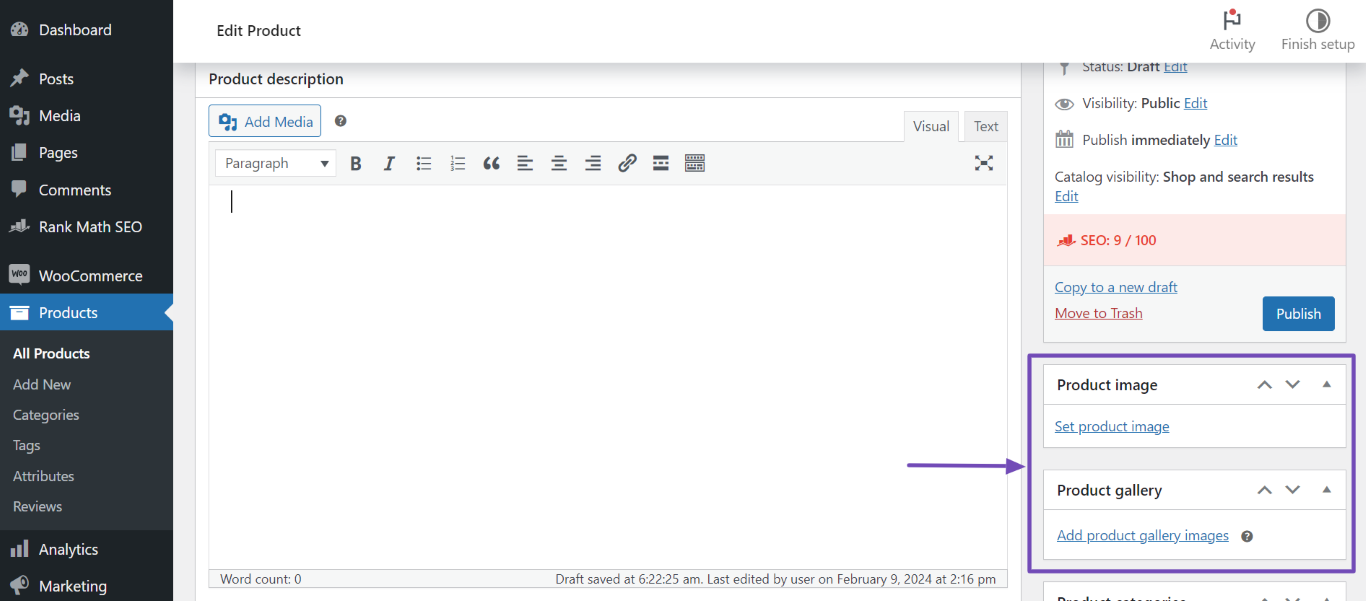Screen dimensions: 1366x601
Task: Apply italic formatting
Action: click(389, 162)
